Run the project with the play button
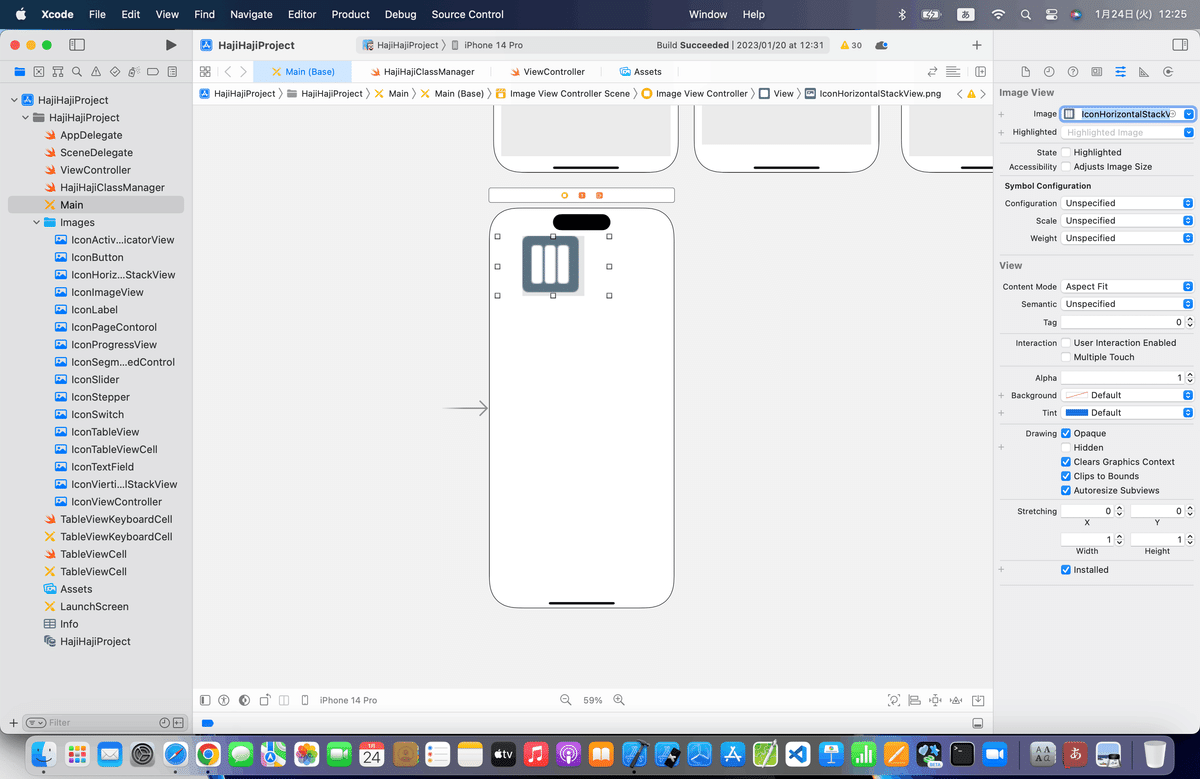Image resolution: width=1200 pixels, height=779 pixels. [171, 45]
